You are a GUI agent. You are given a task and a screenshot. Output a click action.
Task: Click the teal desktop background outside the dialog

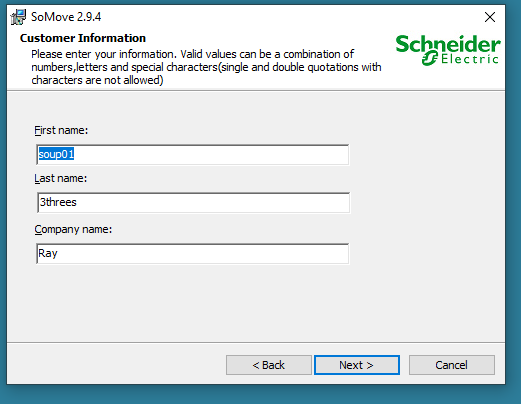513,200
